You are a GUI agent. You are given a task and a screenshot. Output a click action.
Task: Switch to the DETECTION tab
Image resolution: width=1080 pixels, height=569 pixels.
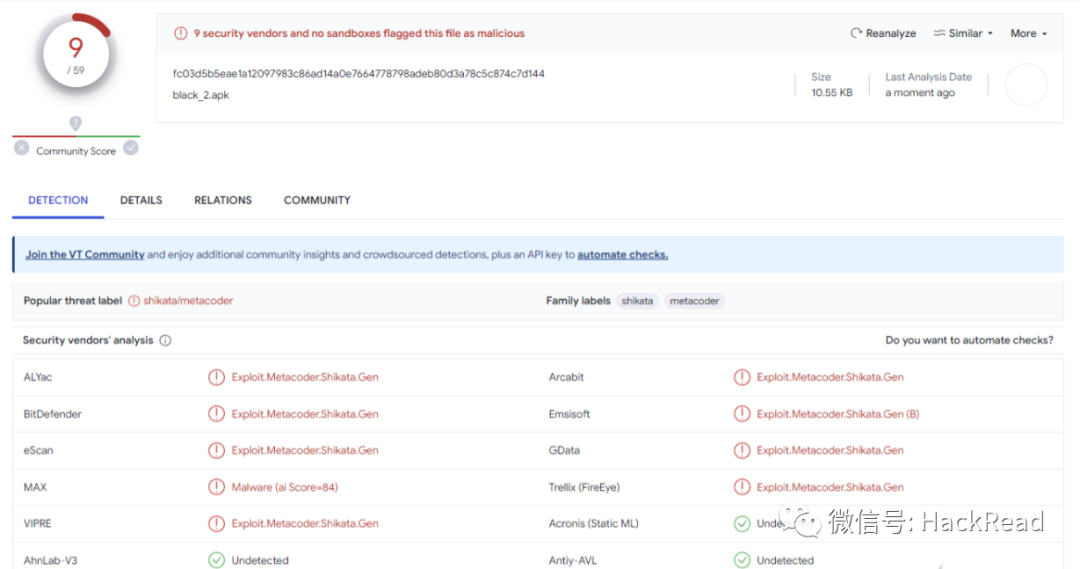point(58,200)
